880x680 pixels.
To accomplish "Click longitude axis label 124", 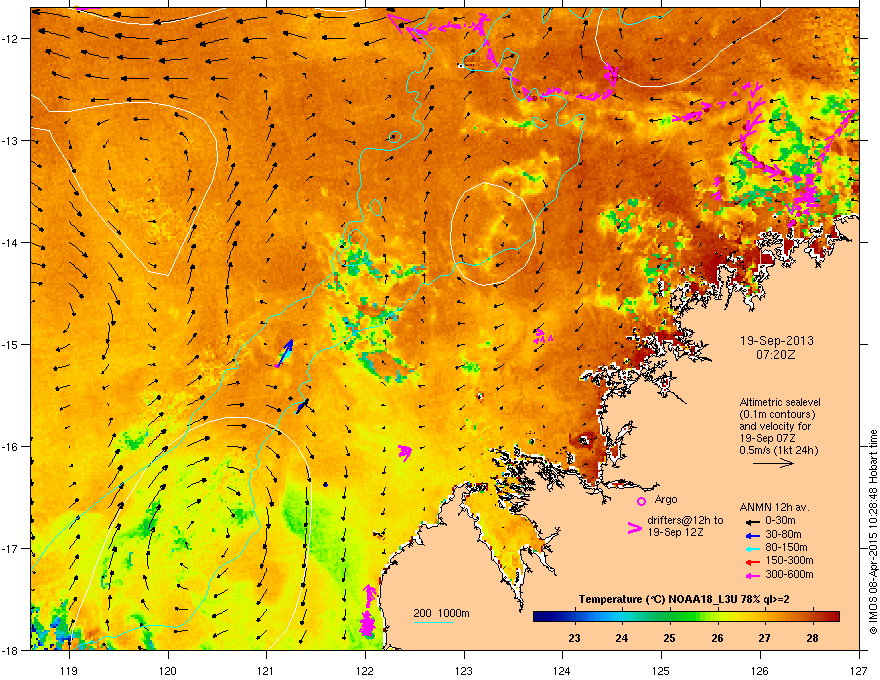I will 562,670.
